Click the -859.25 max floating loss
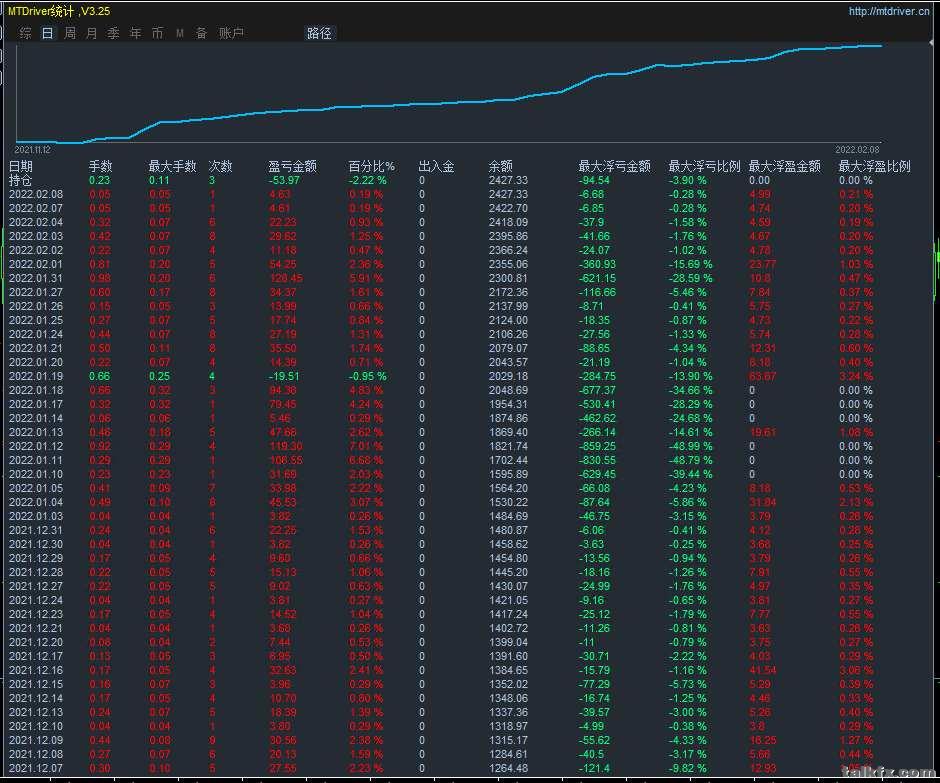This screenshot has width=940, height=783. [597, 446]
